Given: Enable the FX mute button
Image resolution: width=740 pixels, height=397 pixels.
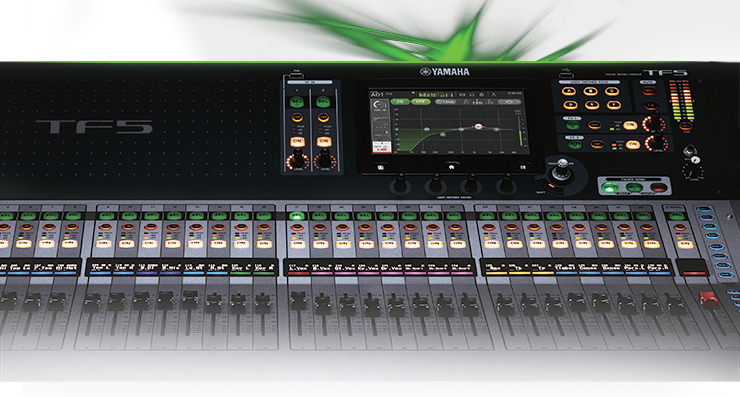Looking at the screenshot, I should click(651, 105).
